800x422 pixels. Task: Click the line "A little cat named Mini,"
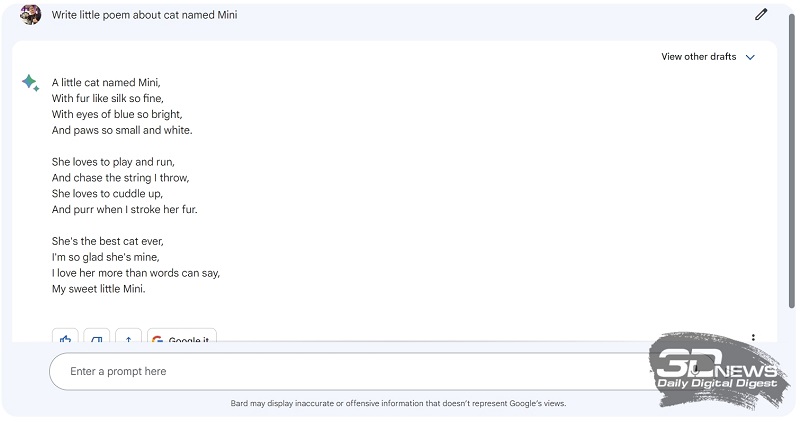click(106, 82)
